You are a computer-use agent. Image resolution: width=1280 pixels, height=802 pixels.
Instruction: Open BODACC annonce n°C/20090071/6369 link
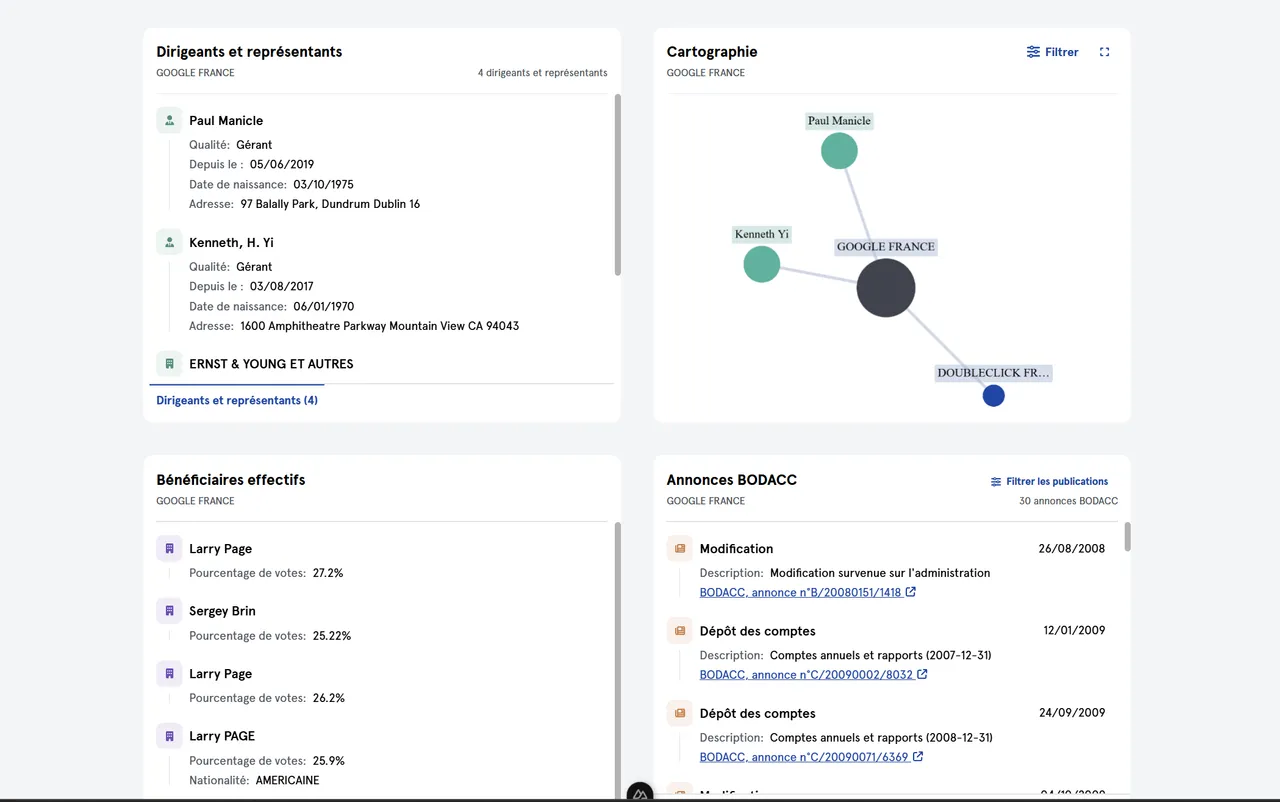tap(811, 757)
